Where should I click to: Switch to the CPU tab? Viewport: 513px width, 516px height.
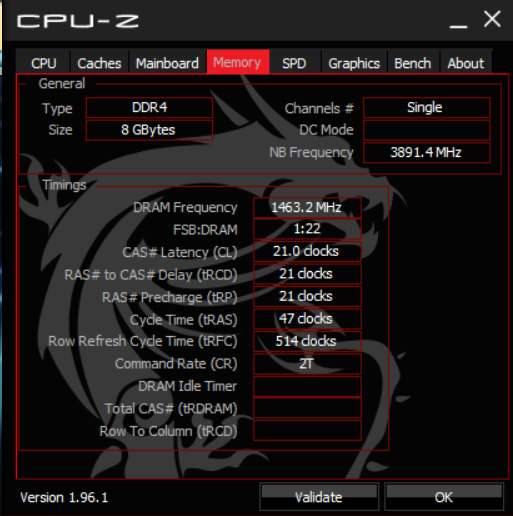point(43,62)
